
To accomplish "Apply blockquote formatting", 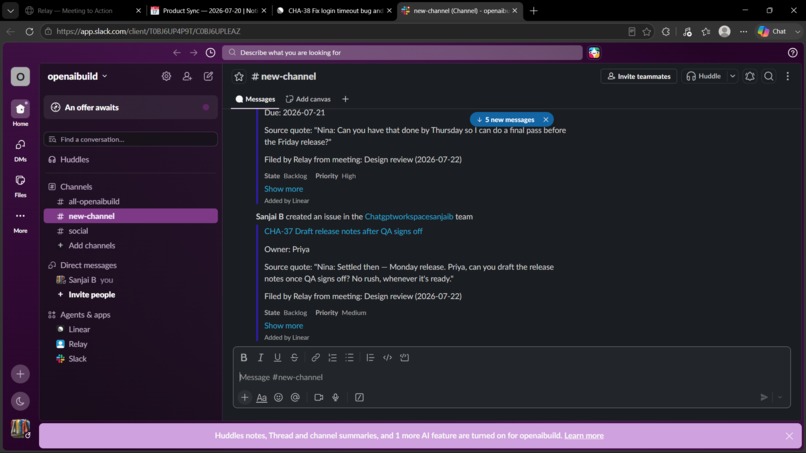I will pos(370,357).
